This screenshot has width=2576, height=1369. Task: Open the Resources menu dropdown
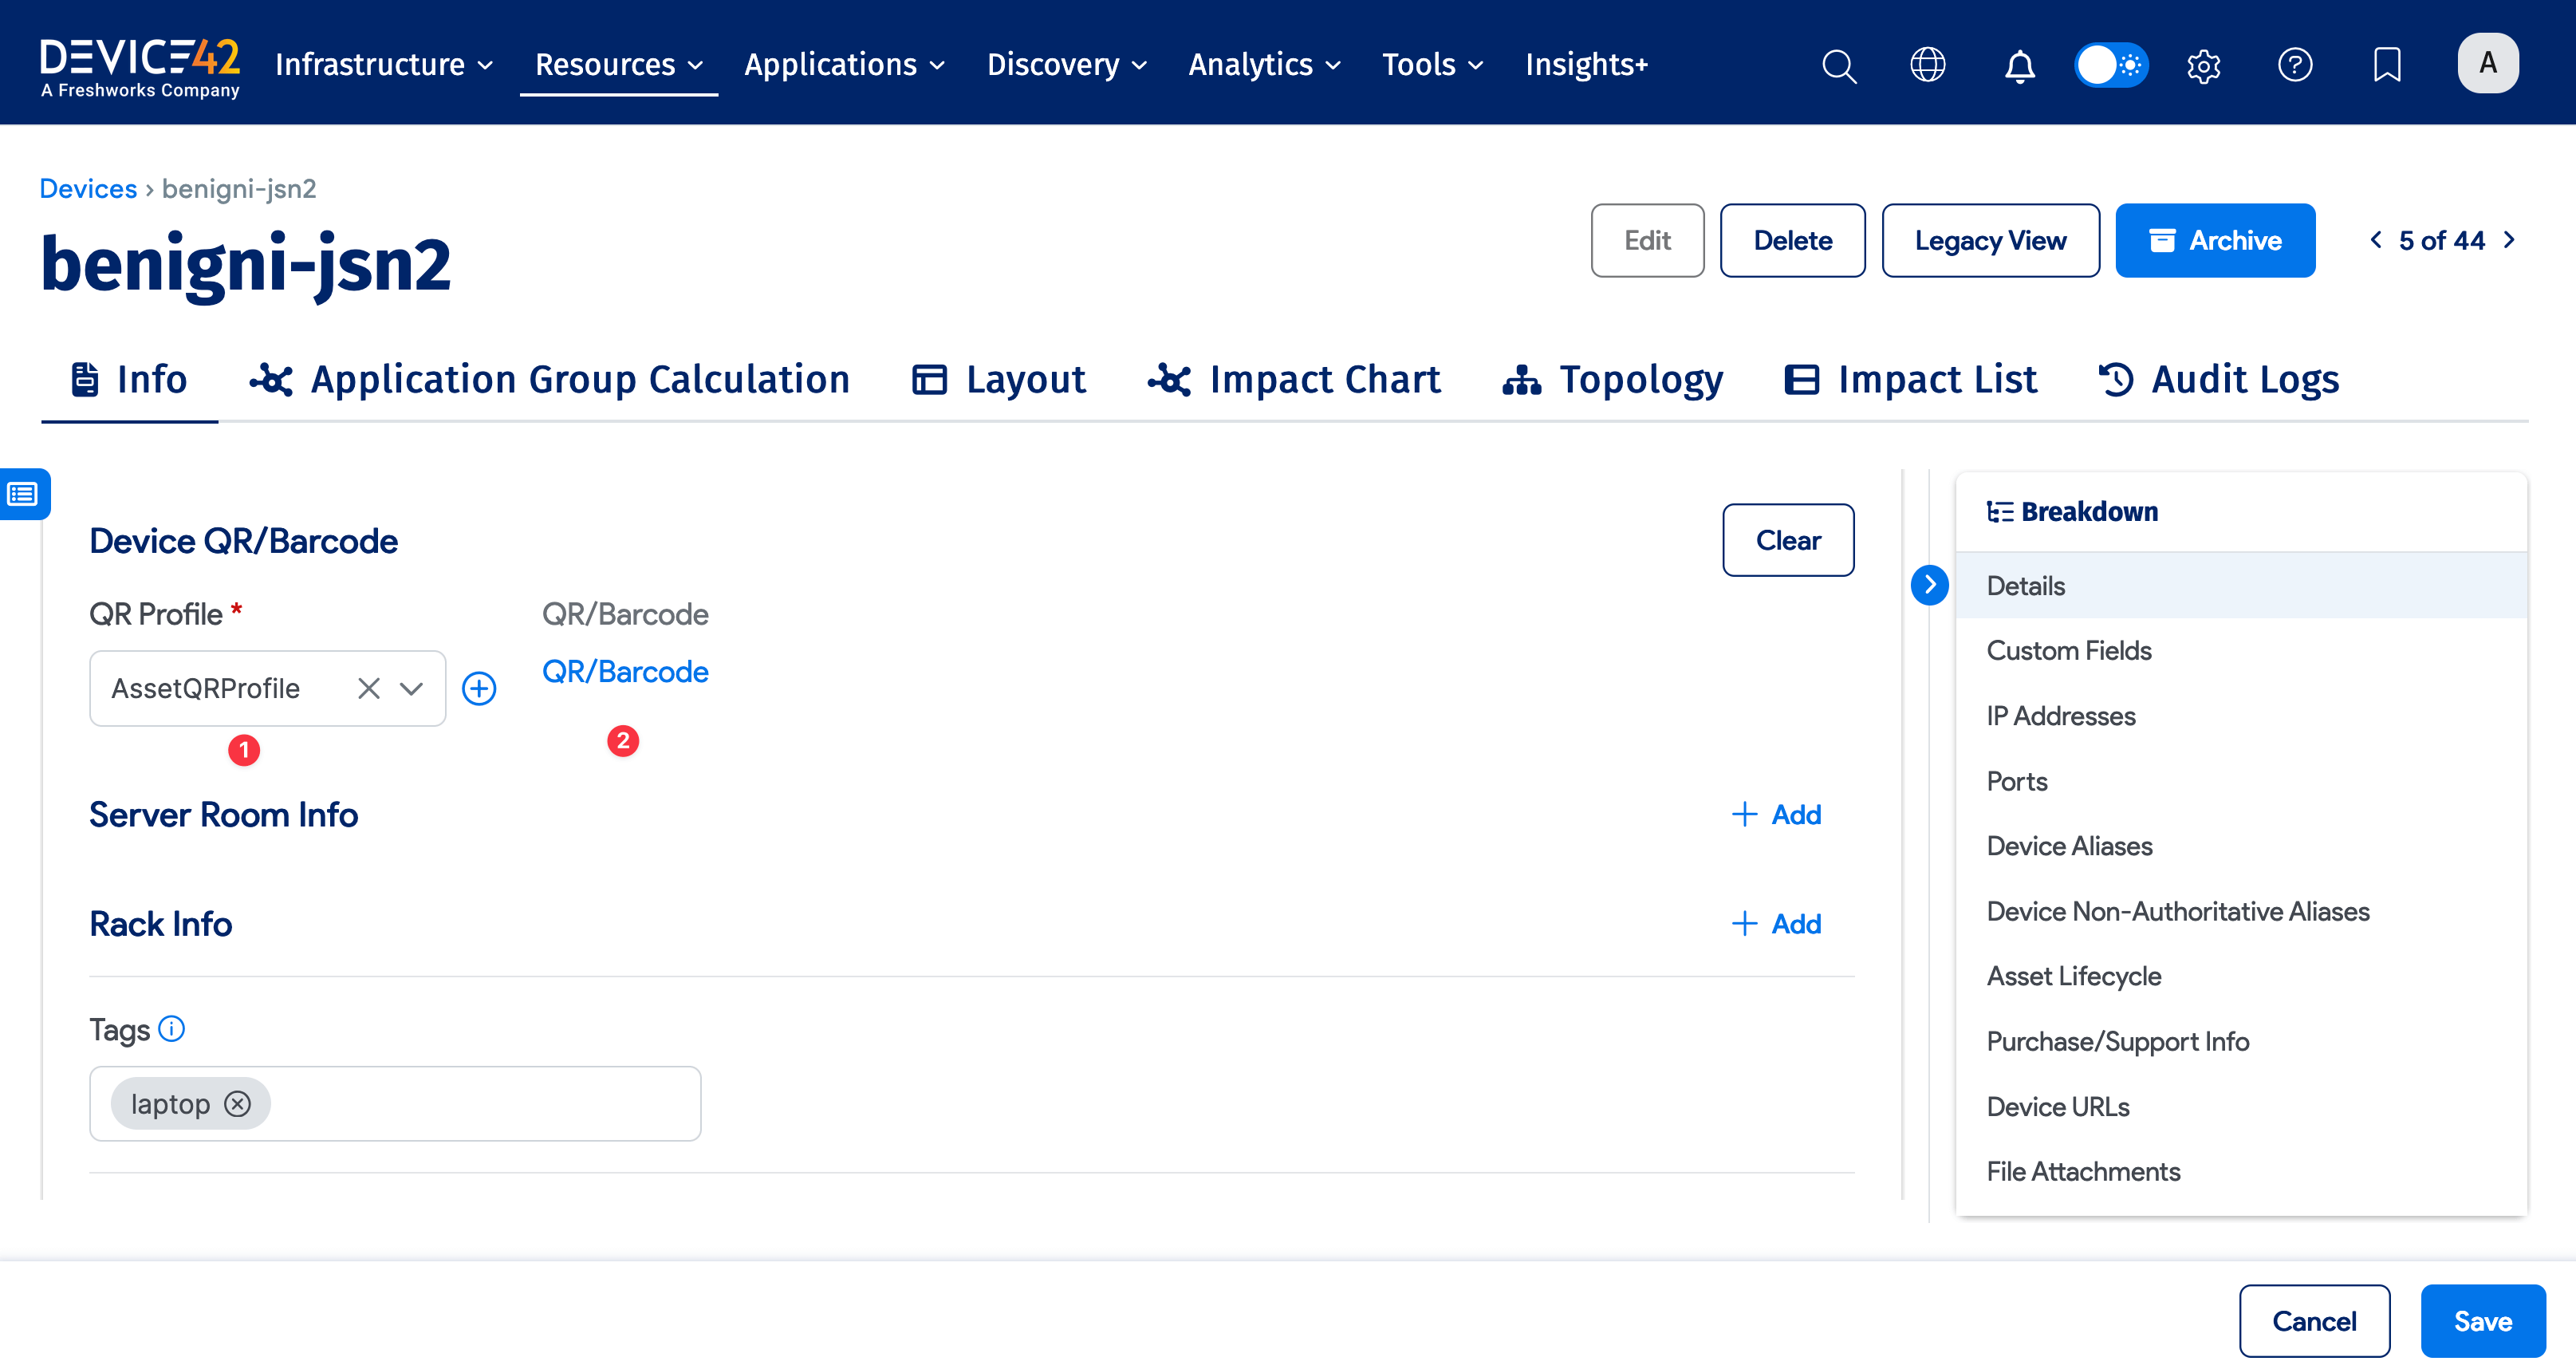point(618,66)
